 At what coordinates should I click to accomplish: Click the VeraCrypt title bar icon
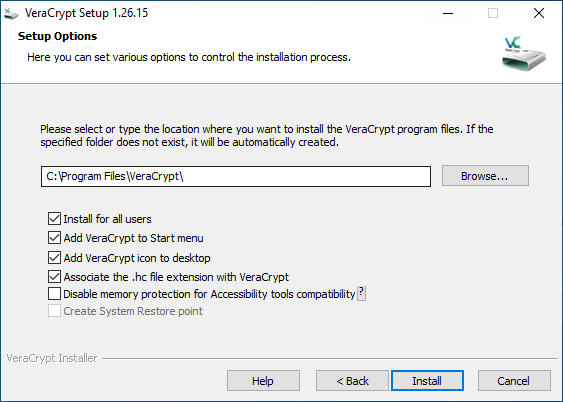pos(11,14)
